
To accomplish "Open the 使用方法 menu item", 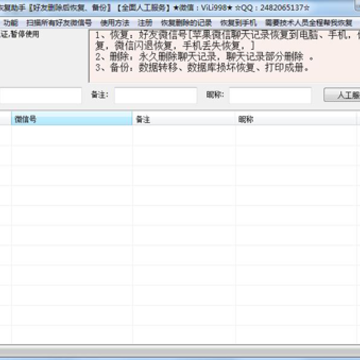I will 115,23.
